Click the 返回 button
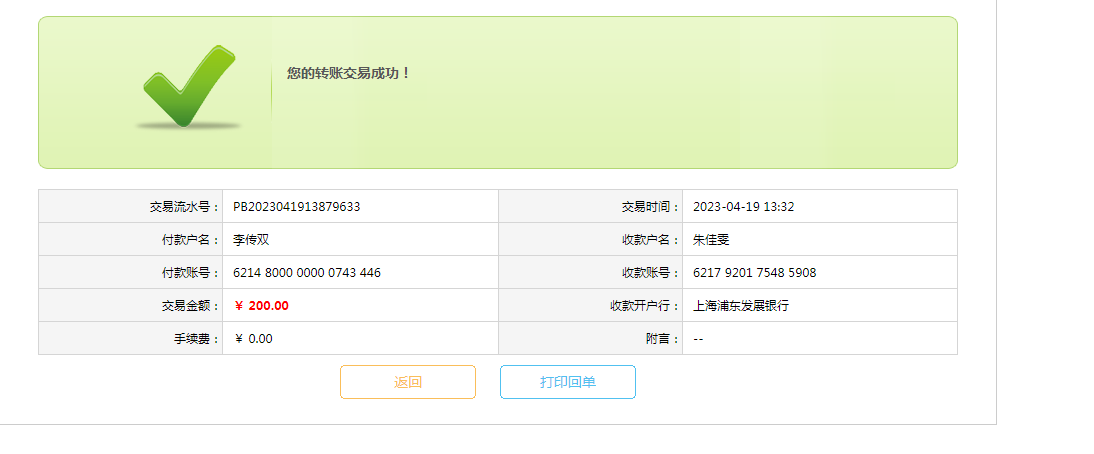The image size is (1094, 454). (408, 382)
